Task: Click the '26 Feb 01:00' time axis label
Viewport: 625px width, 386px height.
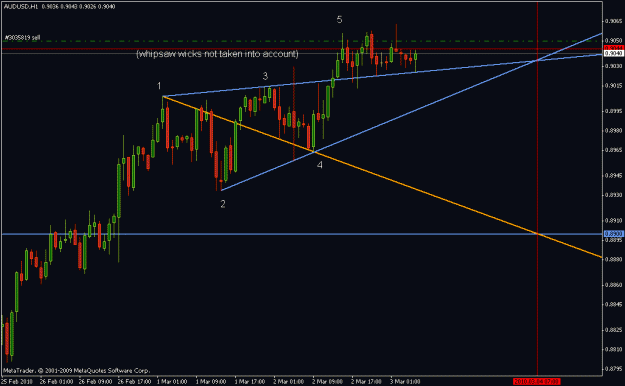Action: pos(57,382)
